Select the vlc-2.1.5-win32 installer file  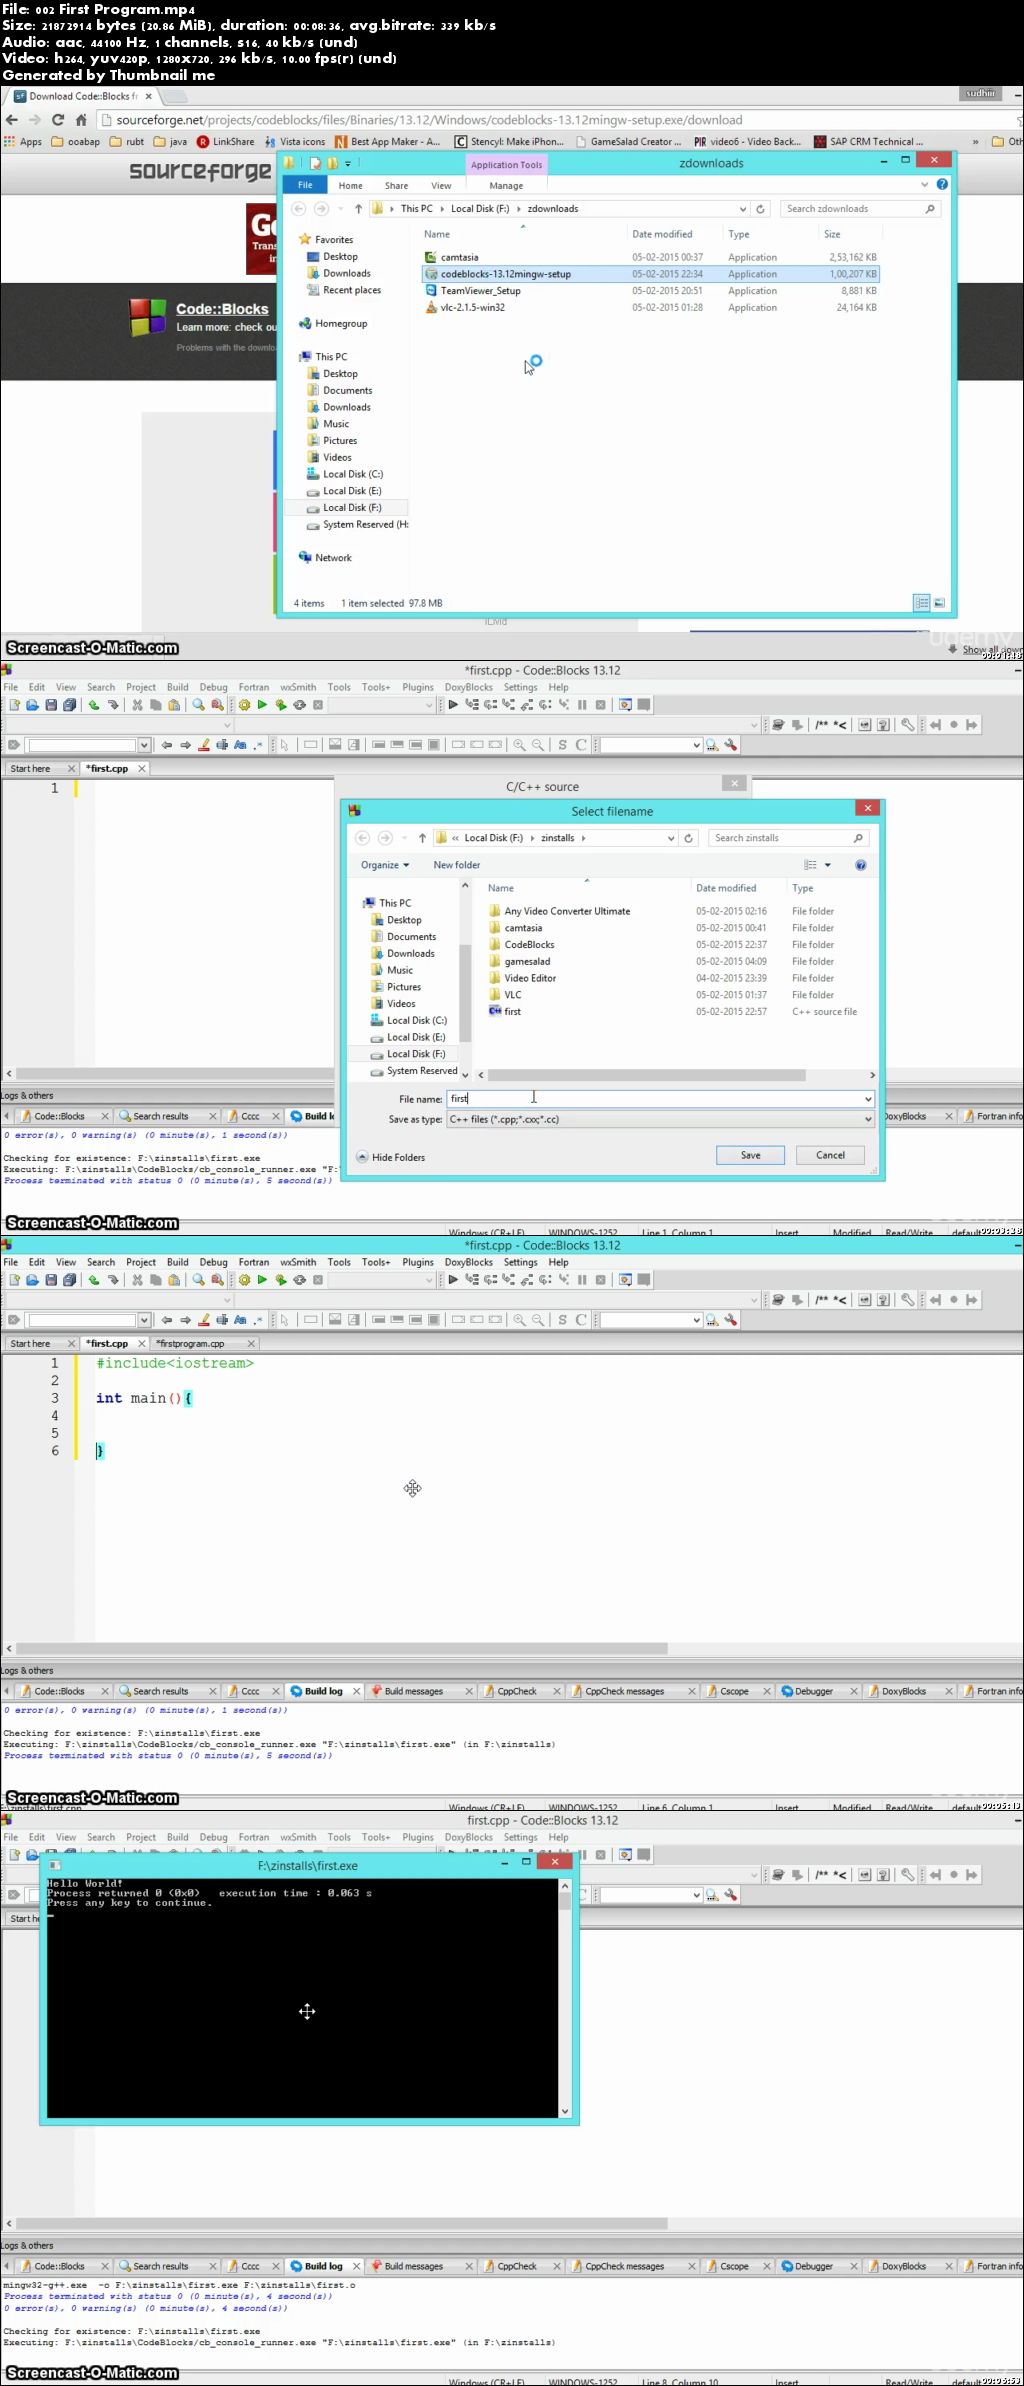[x=473, y=308]
